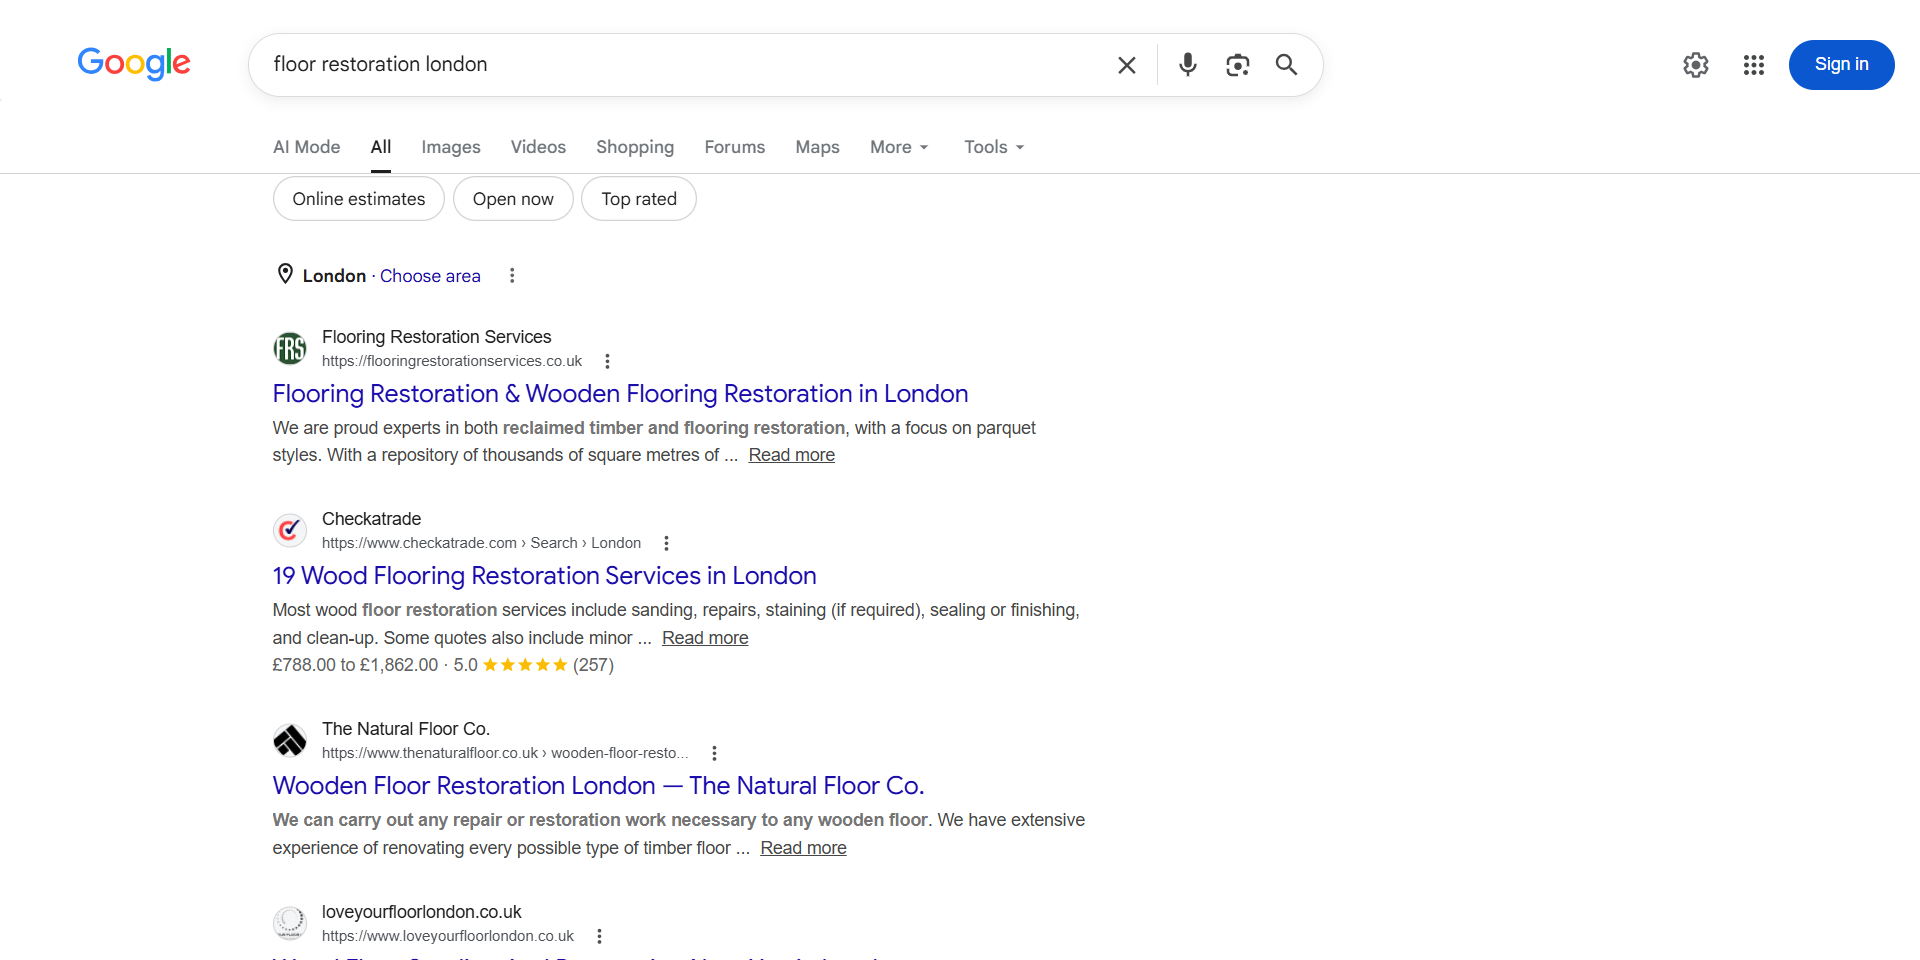
Task: Apply the Online estimates filter chip
Action: click(359, 199)
